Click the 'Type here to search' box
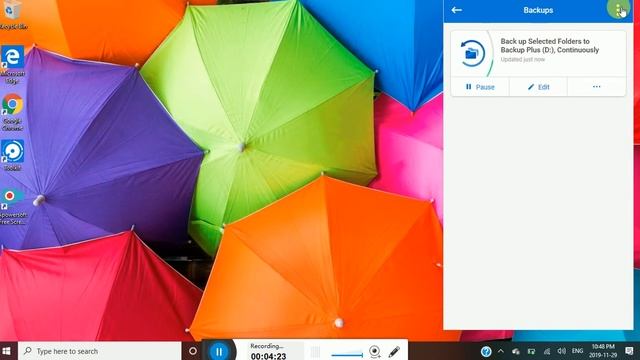 [100, 351]
